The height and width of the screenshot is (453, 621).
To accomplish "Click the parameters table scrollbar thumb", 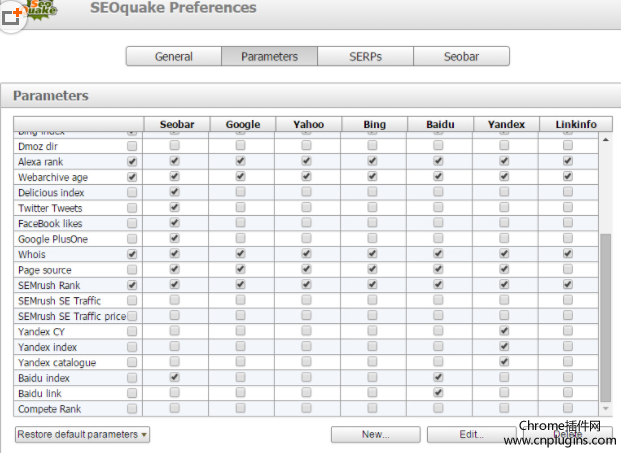I will tap(606, 318).
